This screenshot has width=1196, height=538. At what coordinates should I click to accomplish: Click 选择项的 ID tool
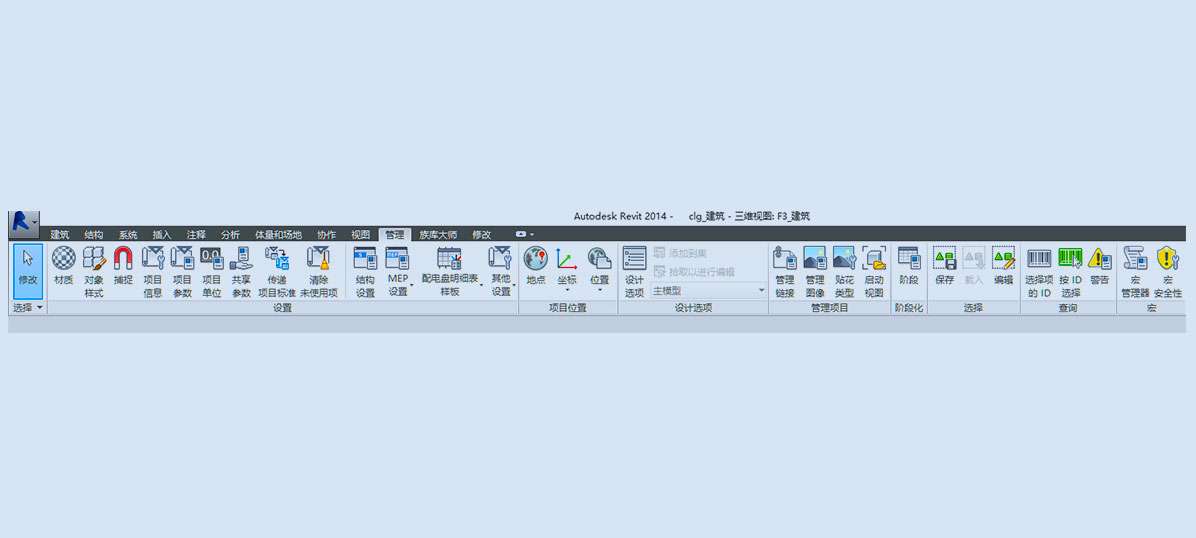click(x=1039, y=272)
